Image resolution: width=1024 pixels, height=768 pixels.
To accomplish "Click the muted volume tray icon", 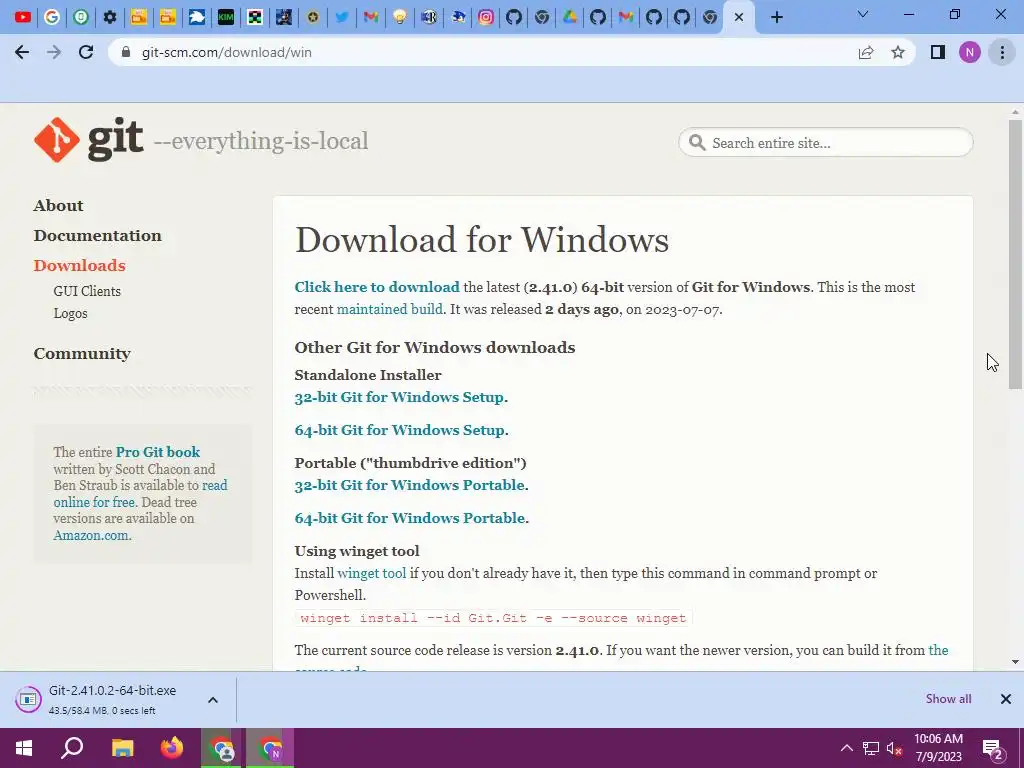I will pyautogui.click(x=895, y=748).
